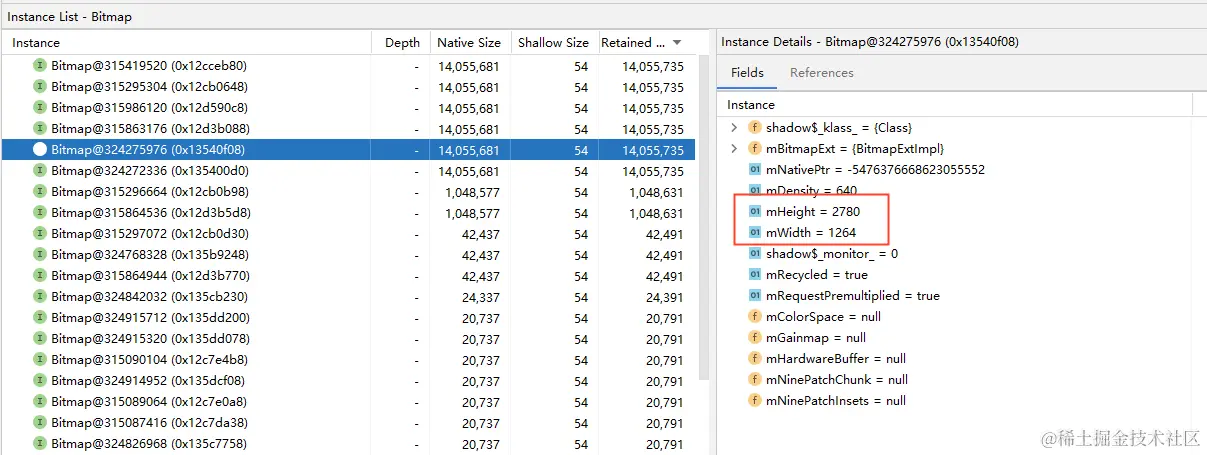Select row Bitmap@315090104 (0x12c7e4b8)
This screenshot has width=1207, height=455.
347,360
